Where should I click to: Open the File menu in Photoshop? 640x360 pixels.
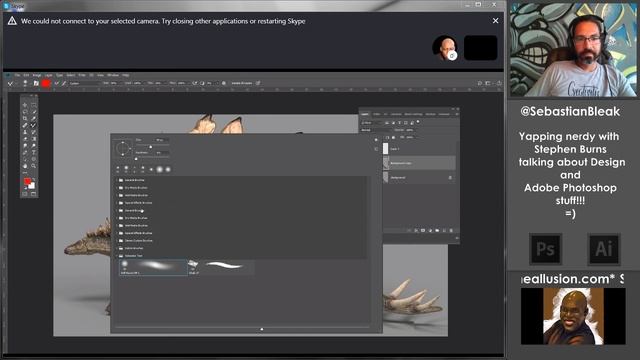[17, 75]
